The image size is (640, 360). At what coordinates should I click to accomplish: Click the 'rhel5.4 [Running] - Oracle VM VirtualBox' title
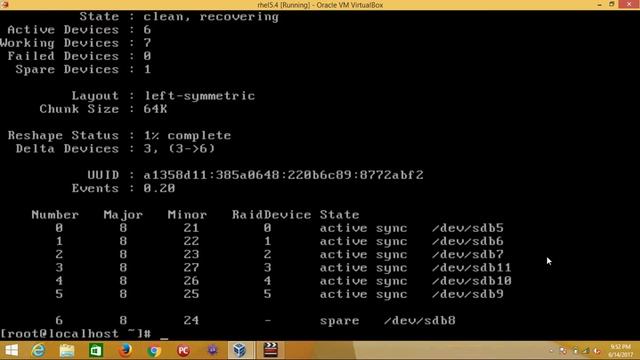(320, 5)
